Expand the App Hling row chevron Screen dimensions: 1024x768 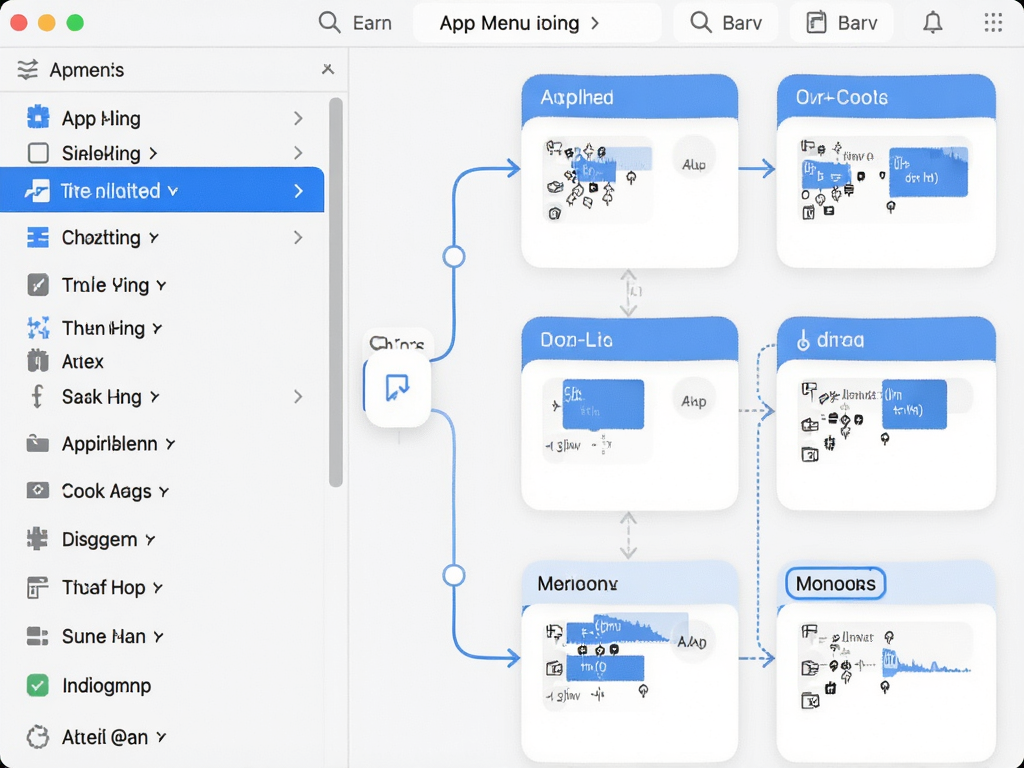coord(298,118)
